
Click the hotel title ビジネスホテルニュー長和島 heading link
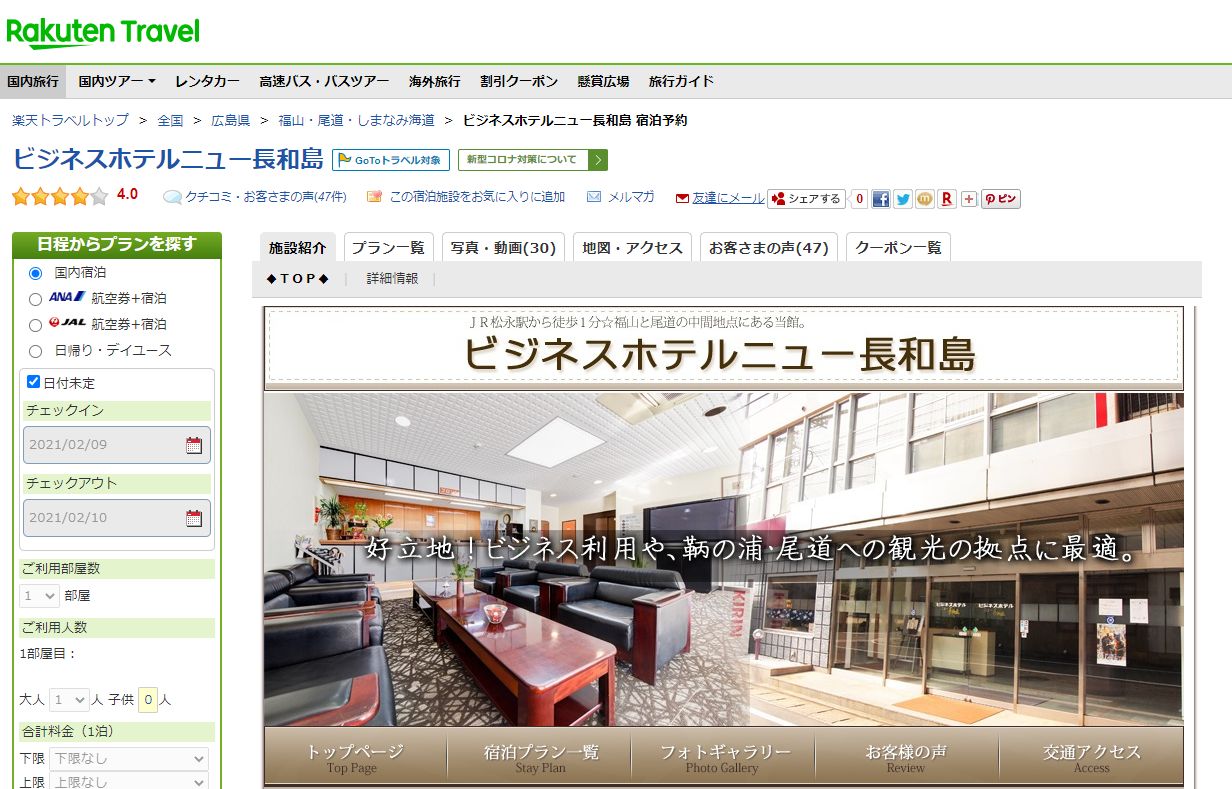pos(168,159)
